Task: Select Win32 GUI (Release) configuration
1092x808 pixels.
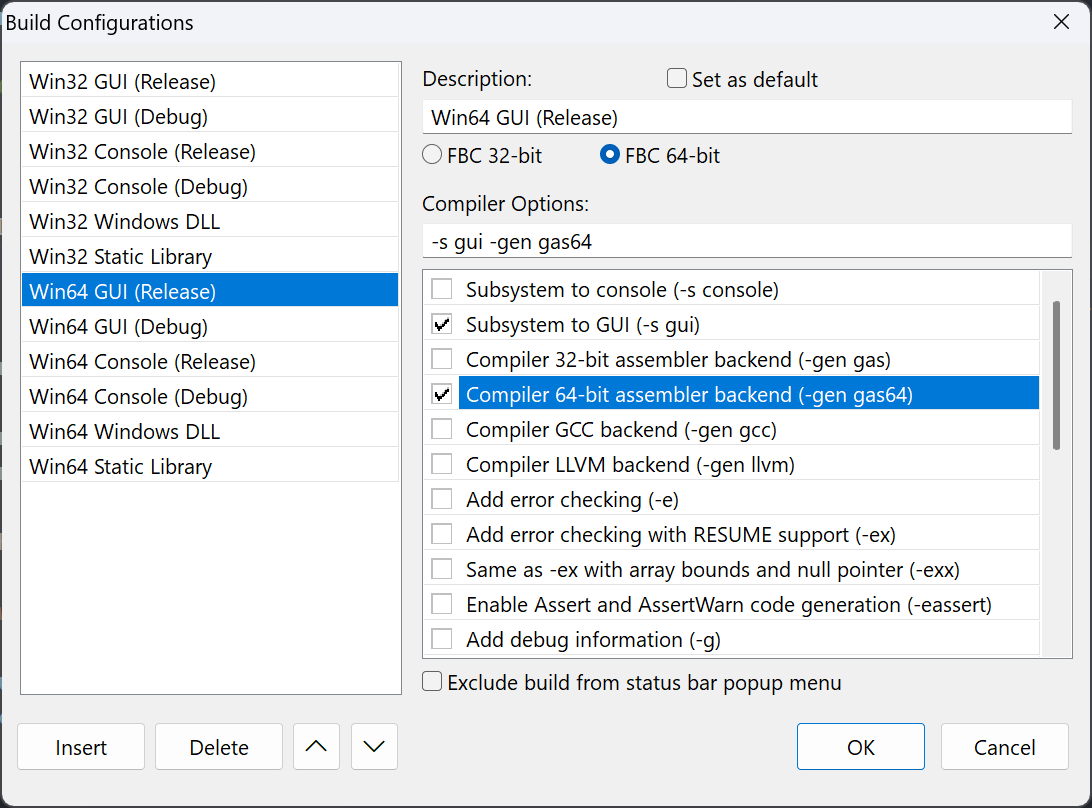Action: 210,81
